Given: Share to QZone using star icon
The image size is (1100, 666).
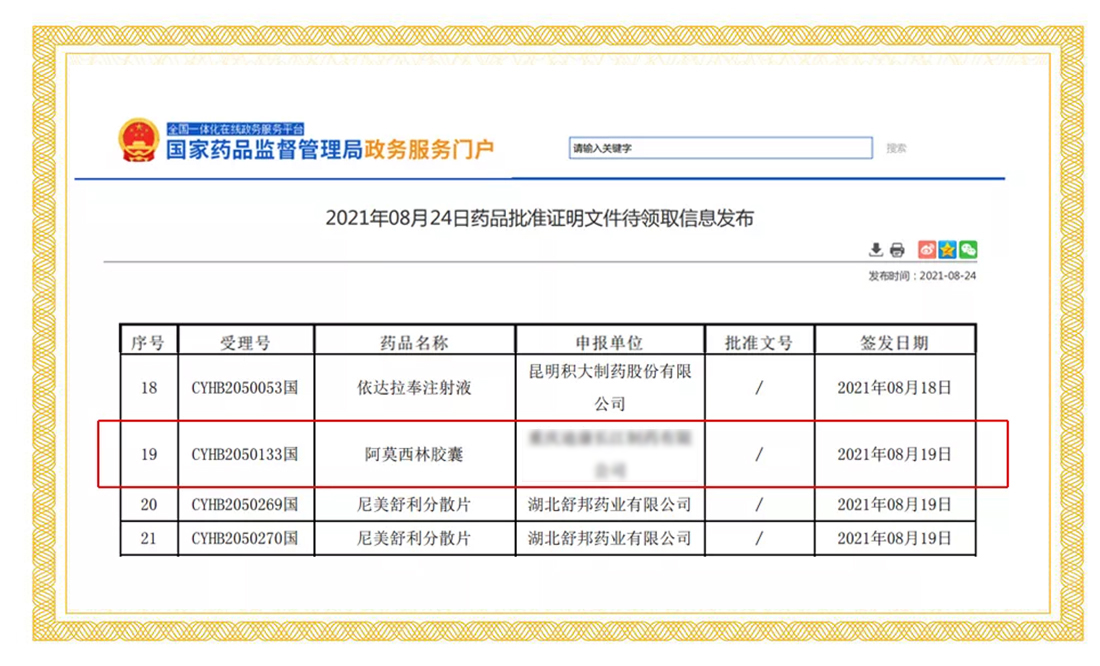Looking at the screenshot, I should tap(947, 250).
